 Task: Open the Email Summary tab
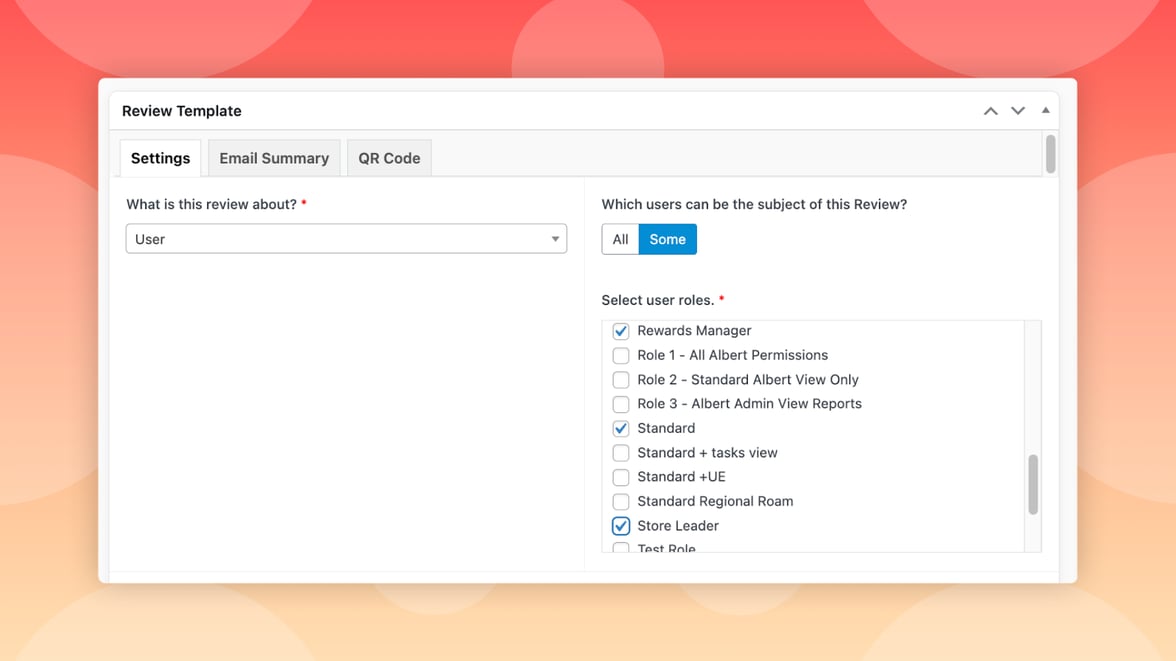point(274,158)
